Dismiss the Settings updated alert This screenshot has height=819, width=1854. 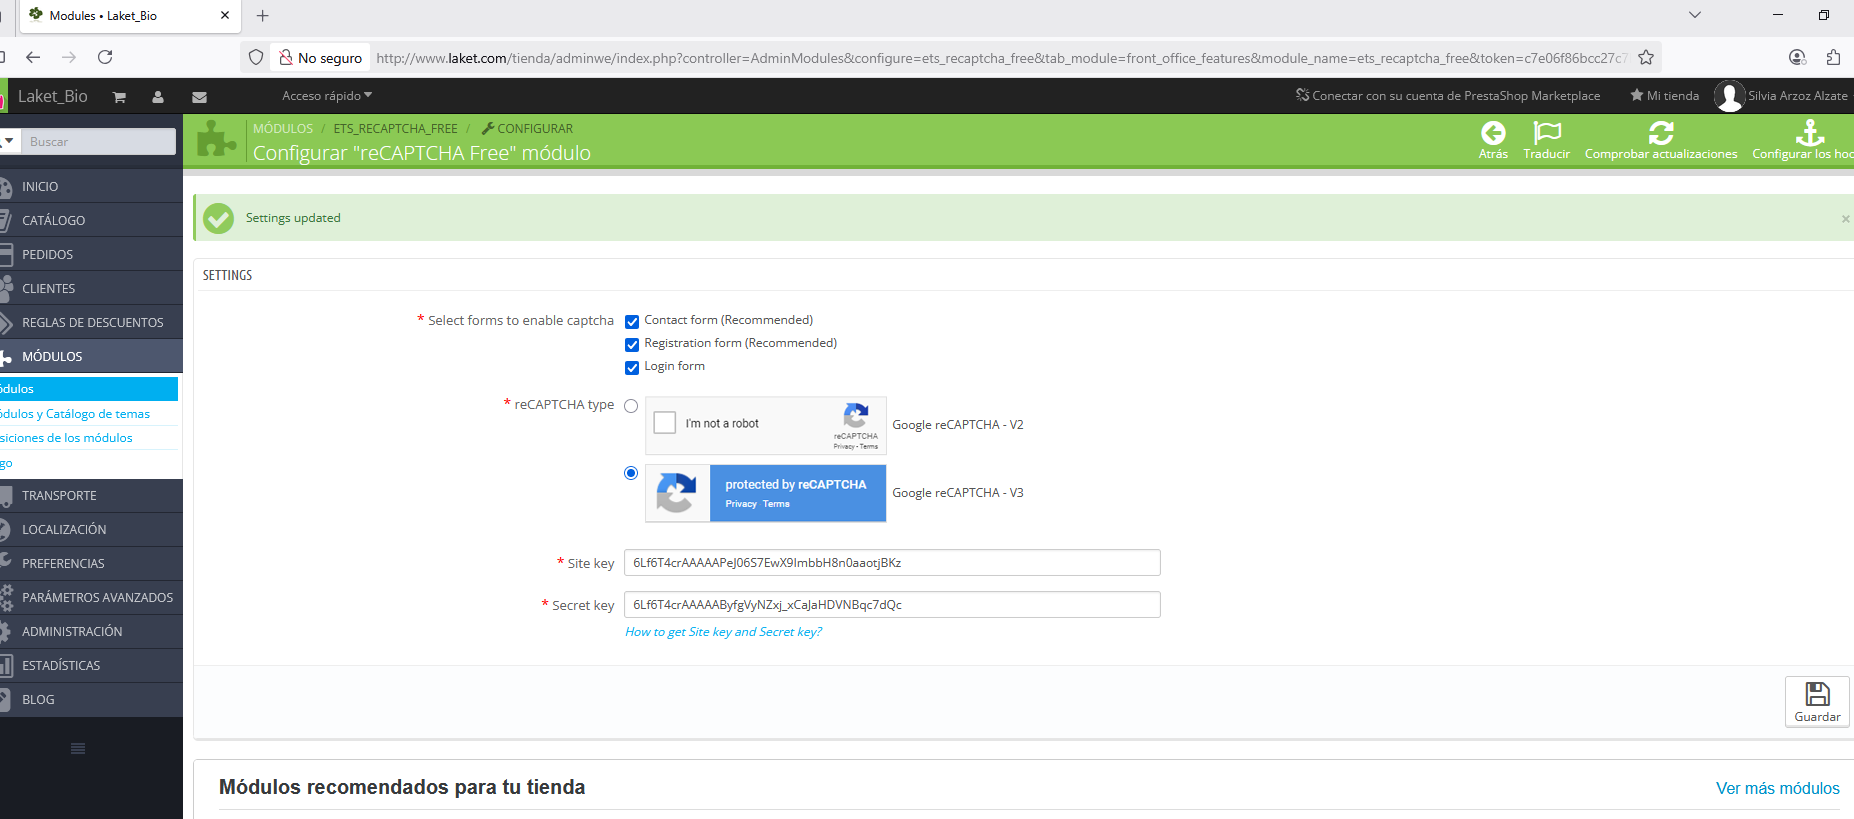[x=1845, y=219]
